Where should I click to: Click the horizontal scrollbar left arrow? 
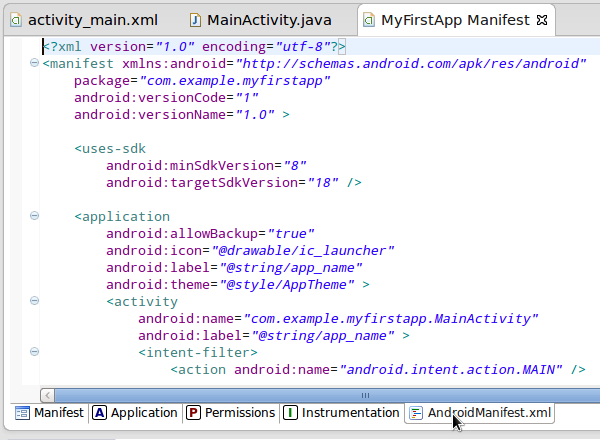[x=47, y=394]
